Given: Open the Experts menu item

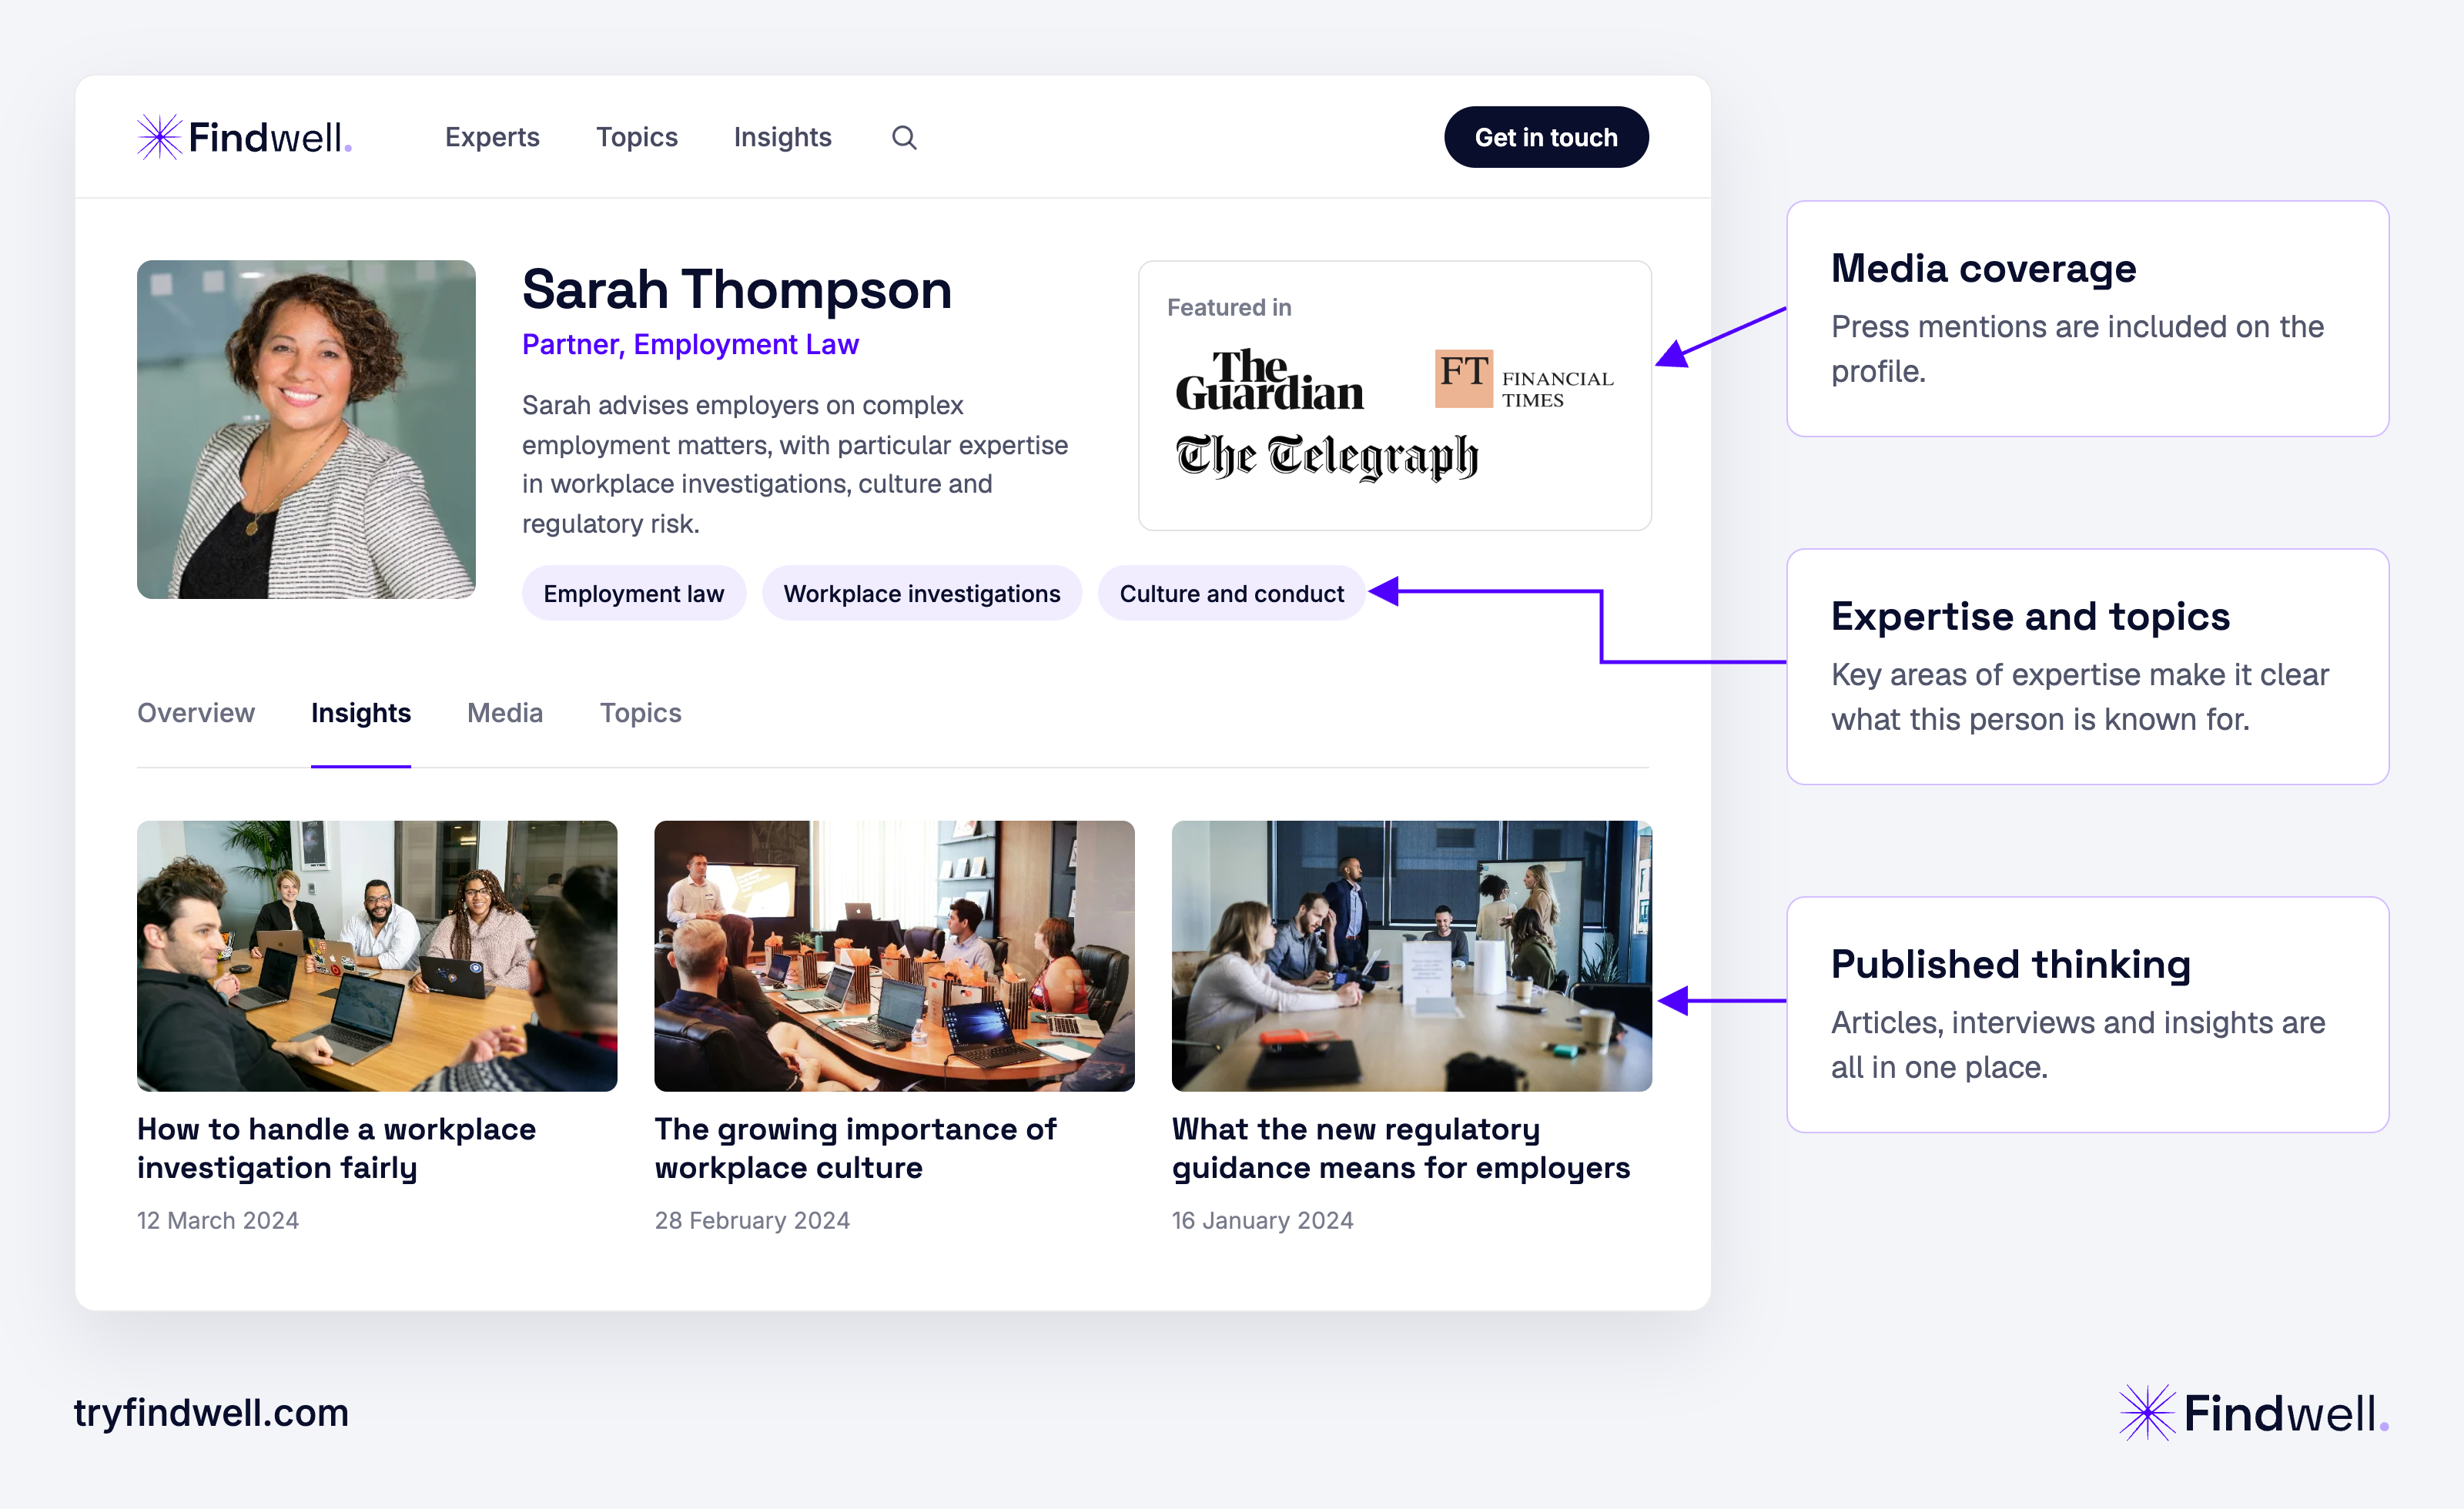Looking at the screenshot, I should pos(492,137).
